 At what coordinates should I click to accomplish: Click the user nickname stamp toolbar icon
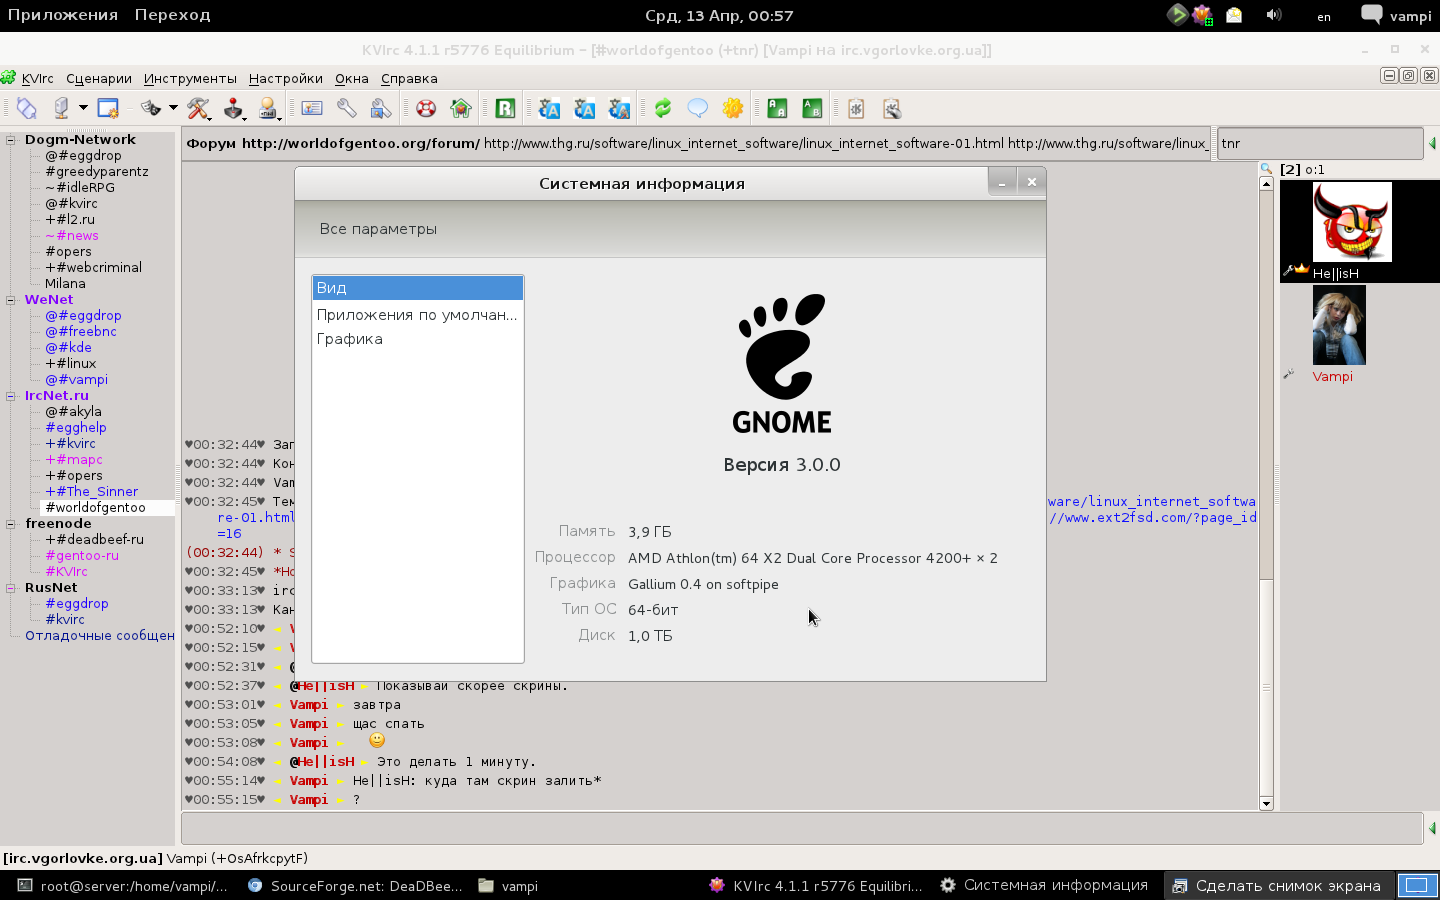pos(268,108)
